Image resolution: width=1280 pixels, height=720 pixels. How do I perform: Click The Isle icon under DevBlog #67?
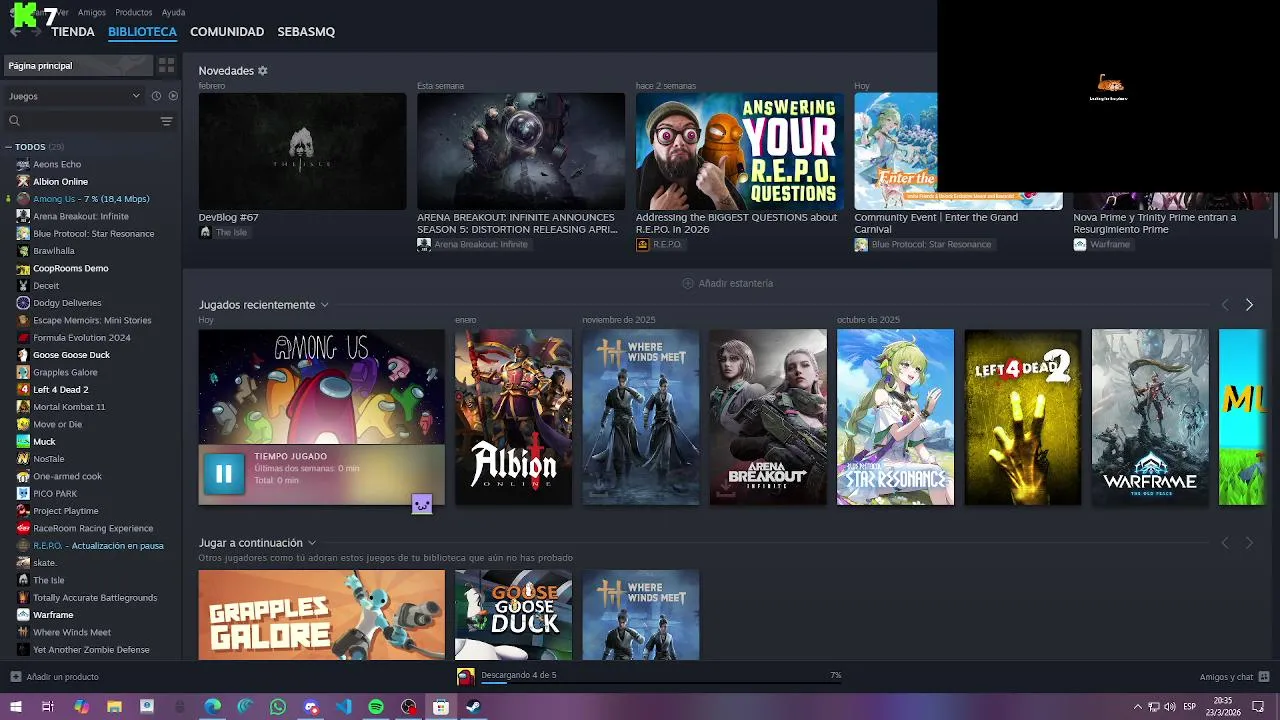(x=205, y=232)
